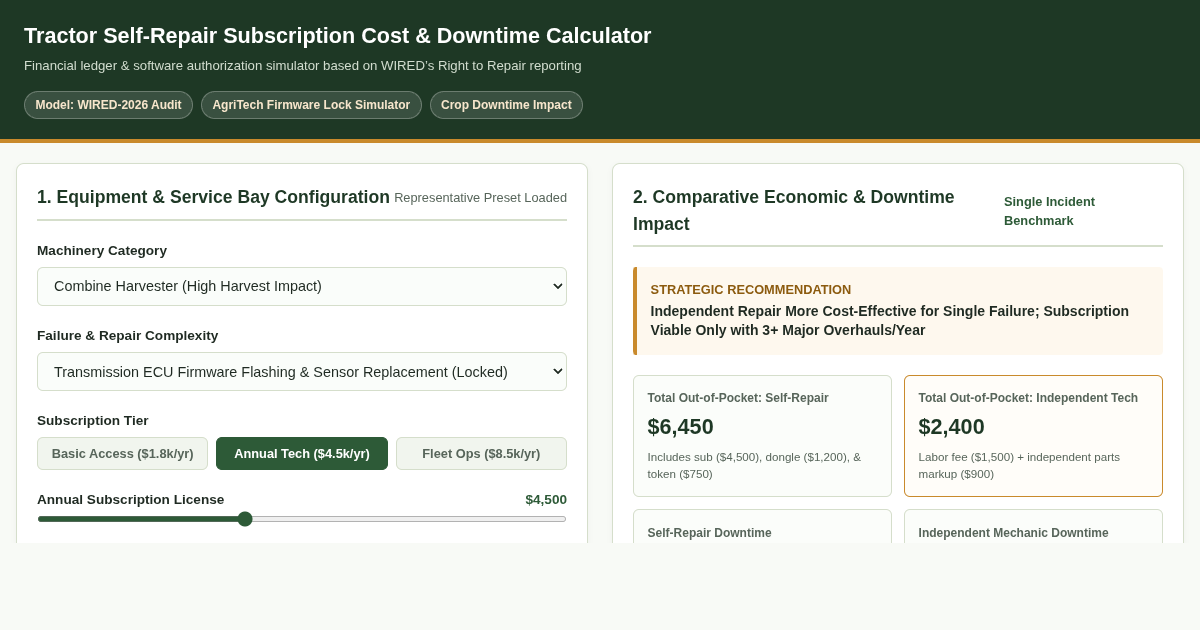Click the Comparative Economic & Downtime Impact heading

click(x=794, y=211)
